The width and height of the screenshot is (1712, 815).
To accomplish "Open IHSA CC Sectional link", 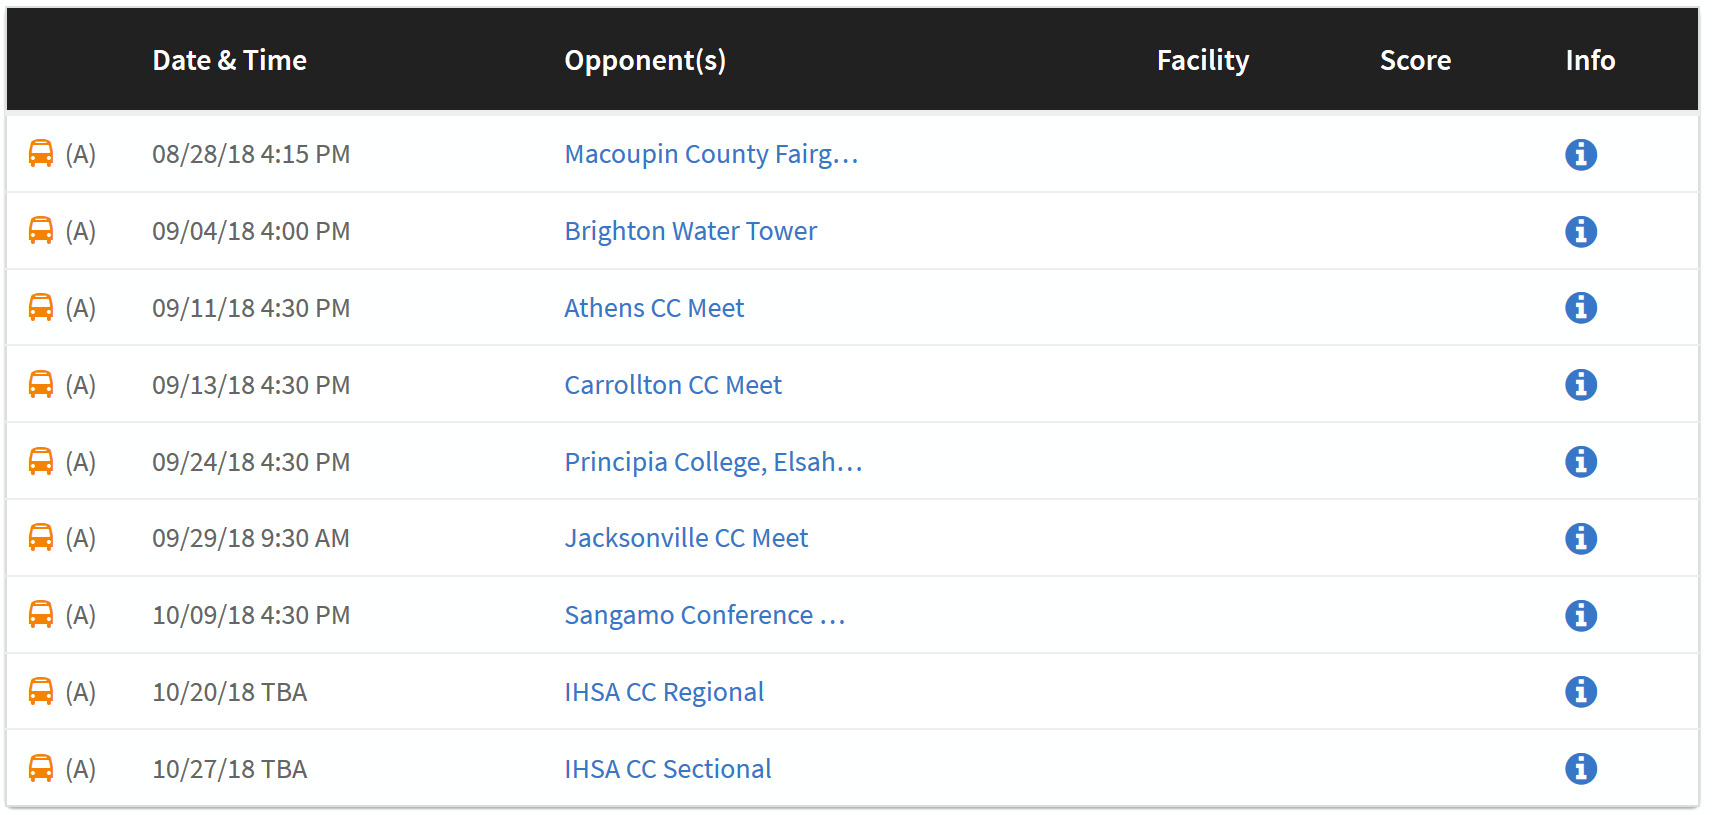I will tap(668, 769).
